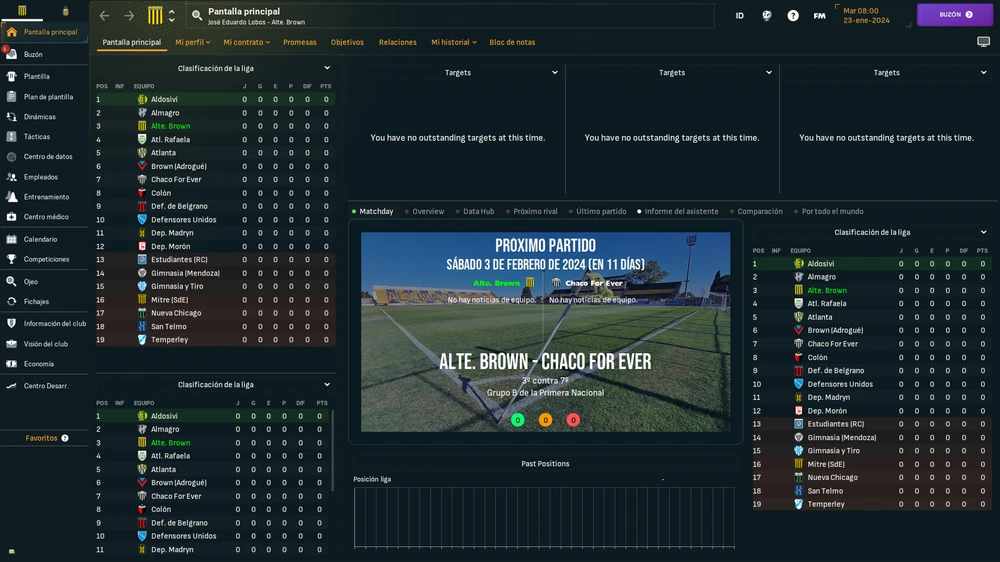
Task: Open Economía in the sidebar
Action: tap(39, 364)
